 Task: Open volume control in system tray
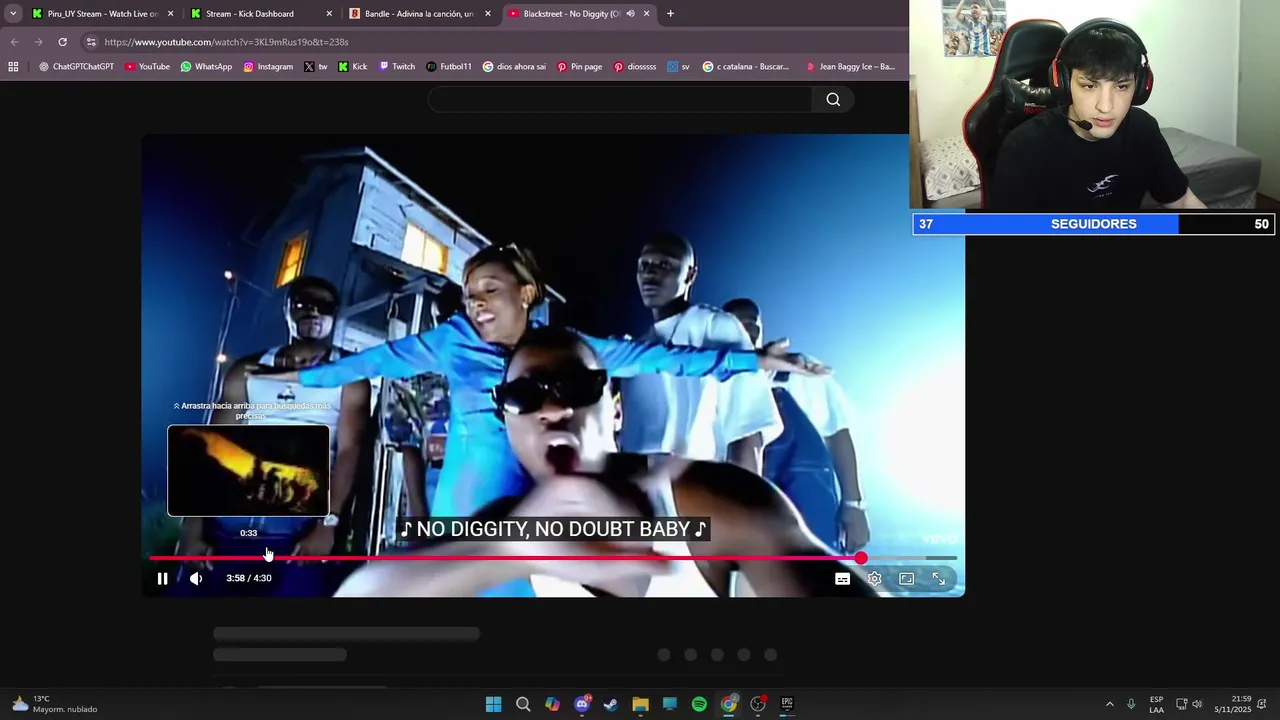point(1197,704)
